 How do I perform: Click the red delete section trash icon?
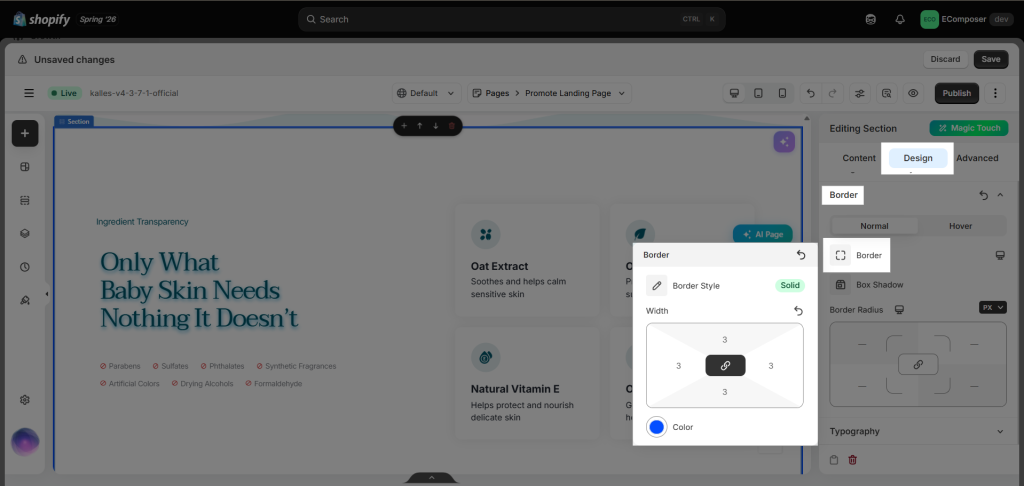pyautogui.click(x=451, y=125)
